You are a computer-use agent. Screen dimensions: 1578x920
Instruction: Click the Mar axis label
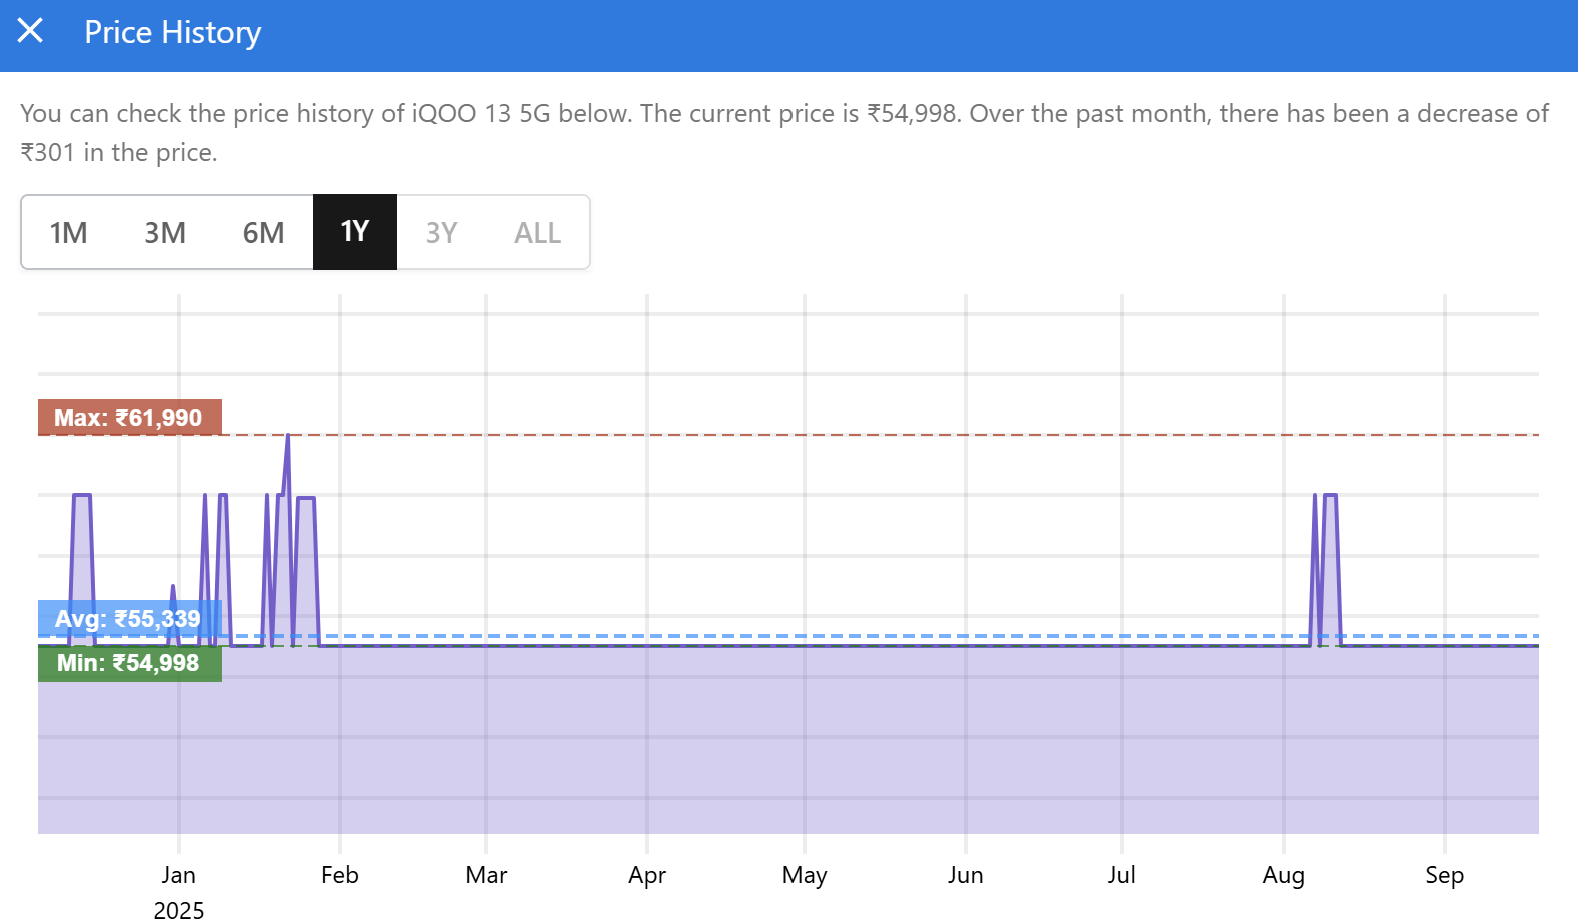point(486,875)
